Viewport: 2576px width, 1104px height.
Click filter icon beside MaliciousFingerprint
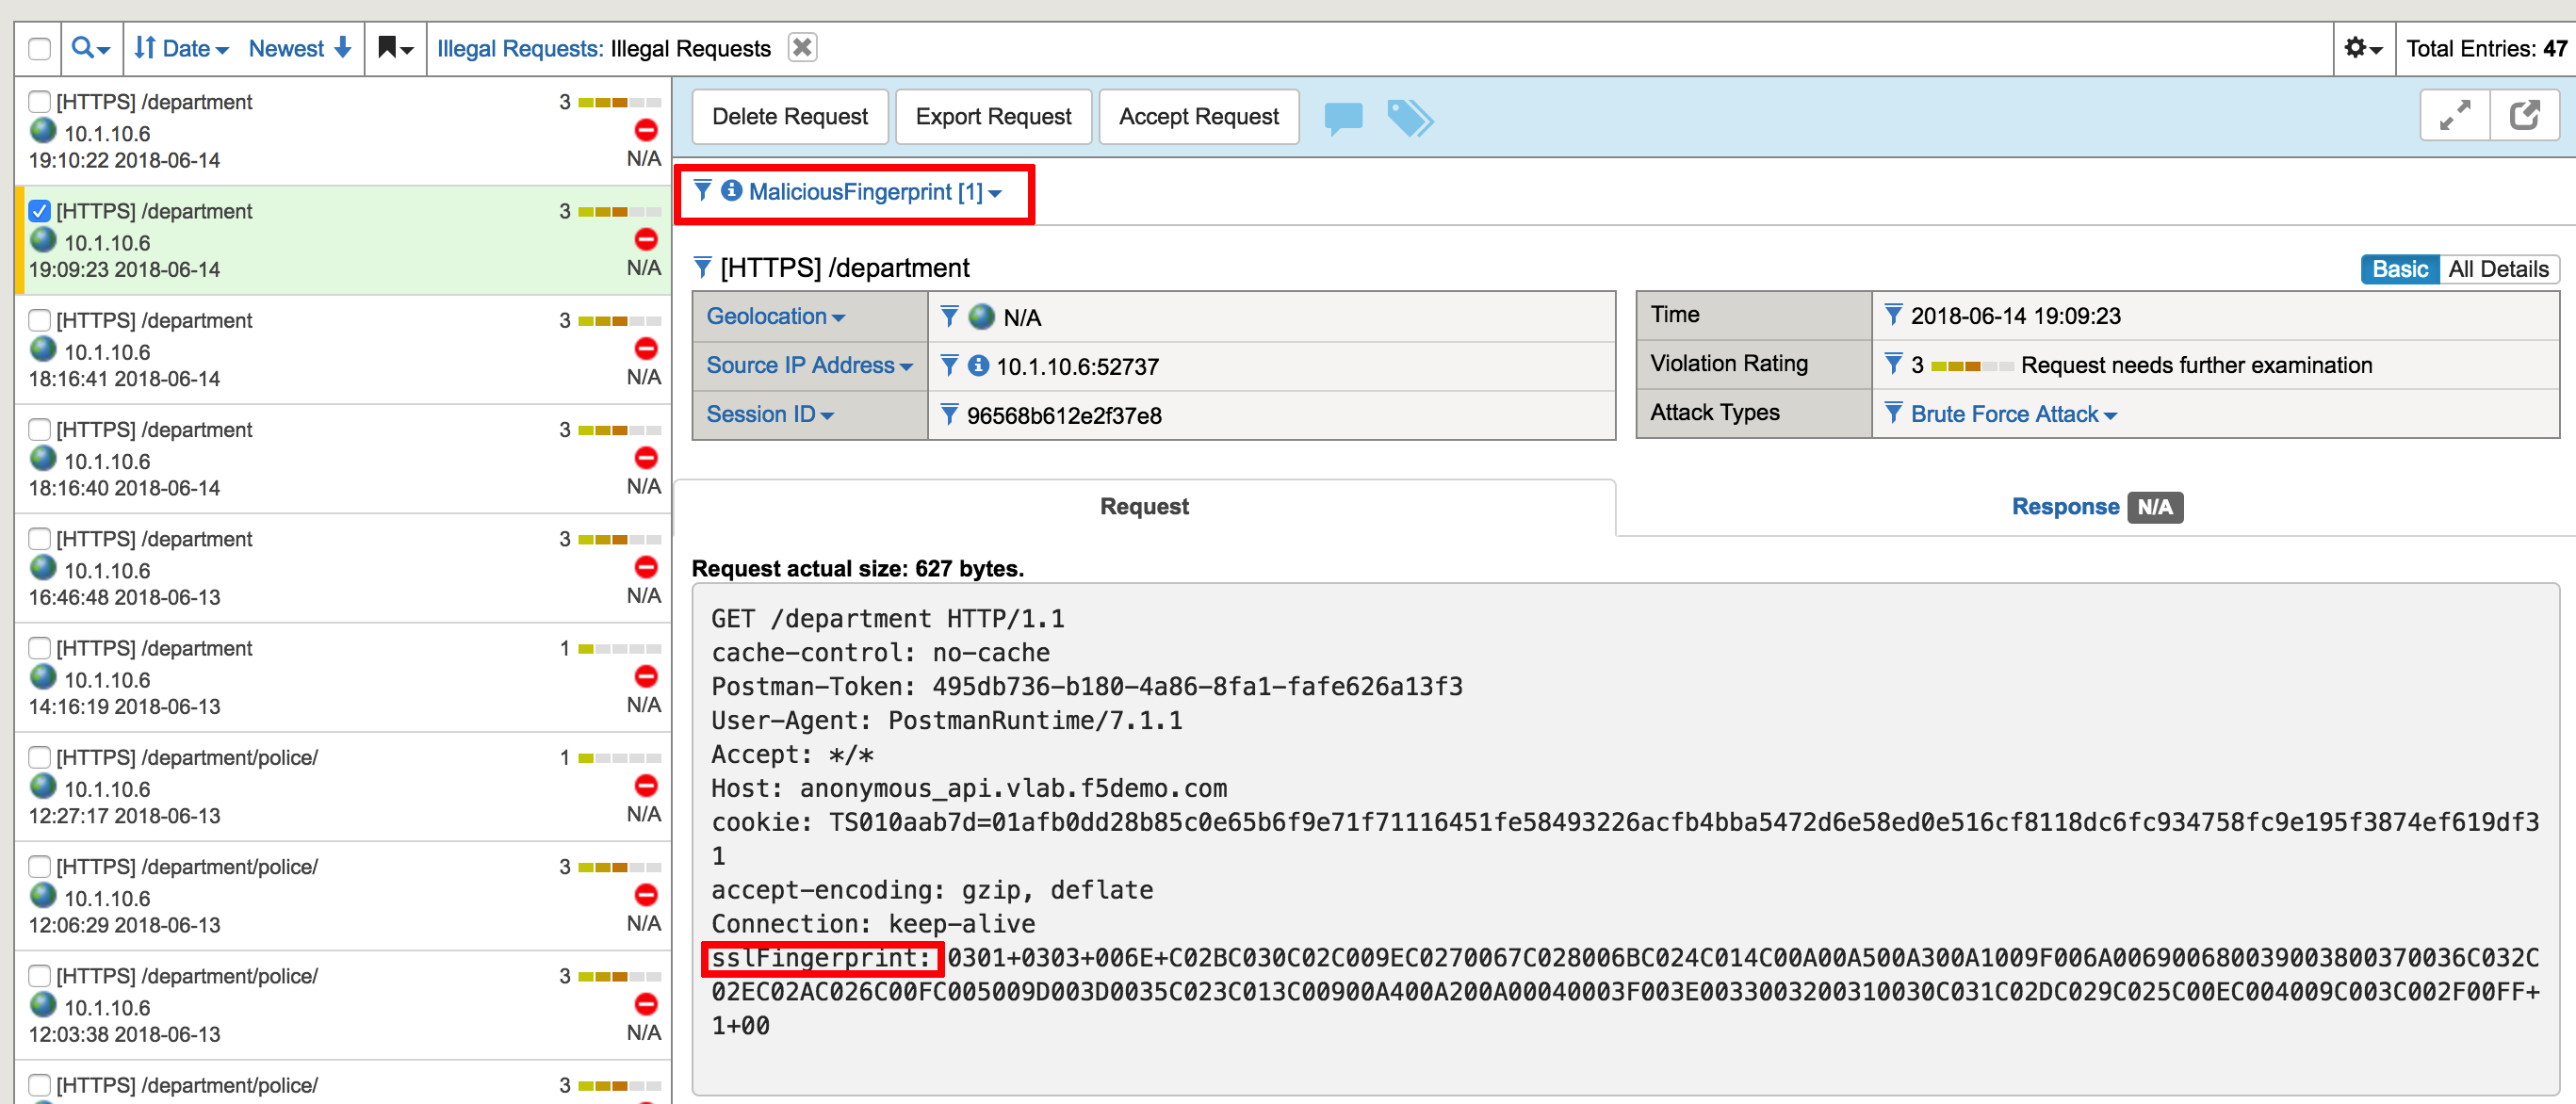[703, 190]
